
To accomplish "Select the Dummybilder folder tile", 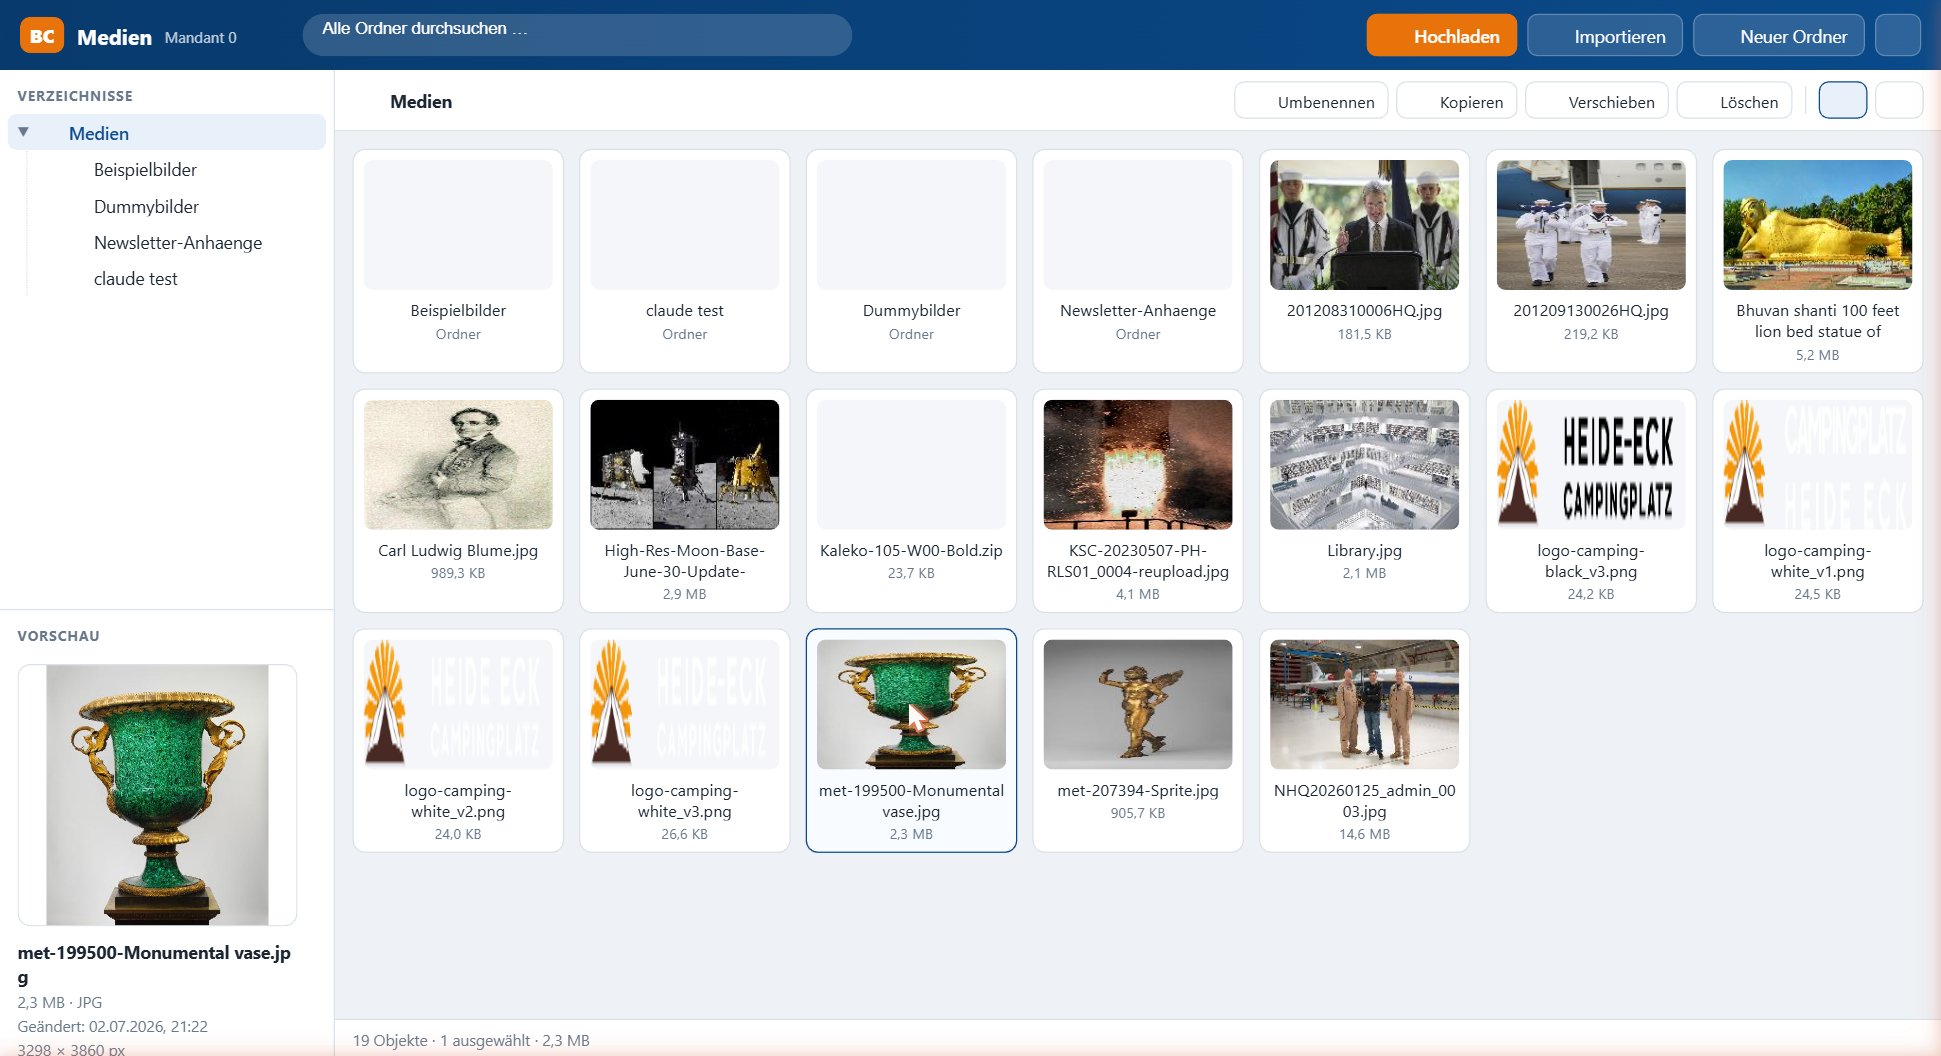I will [x=911, y=261].
